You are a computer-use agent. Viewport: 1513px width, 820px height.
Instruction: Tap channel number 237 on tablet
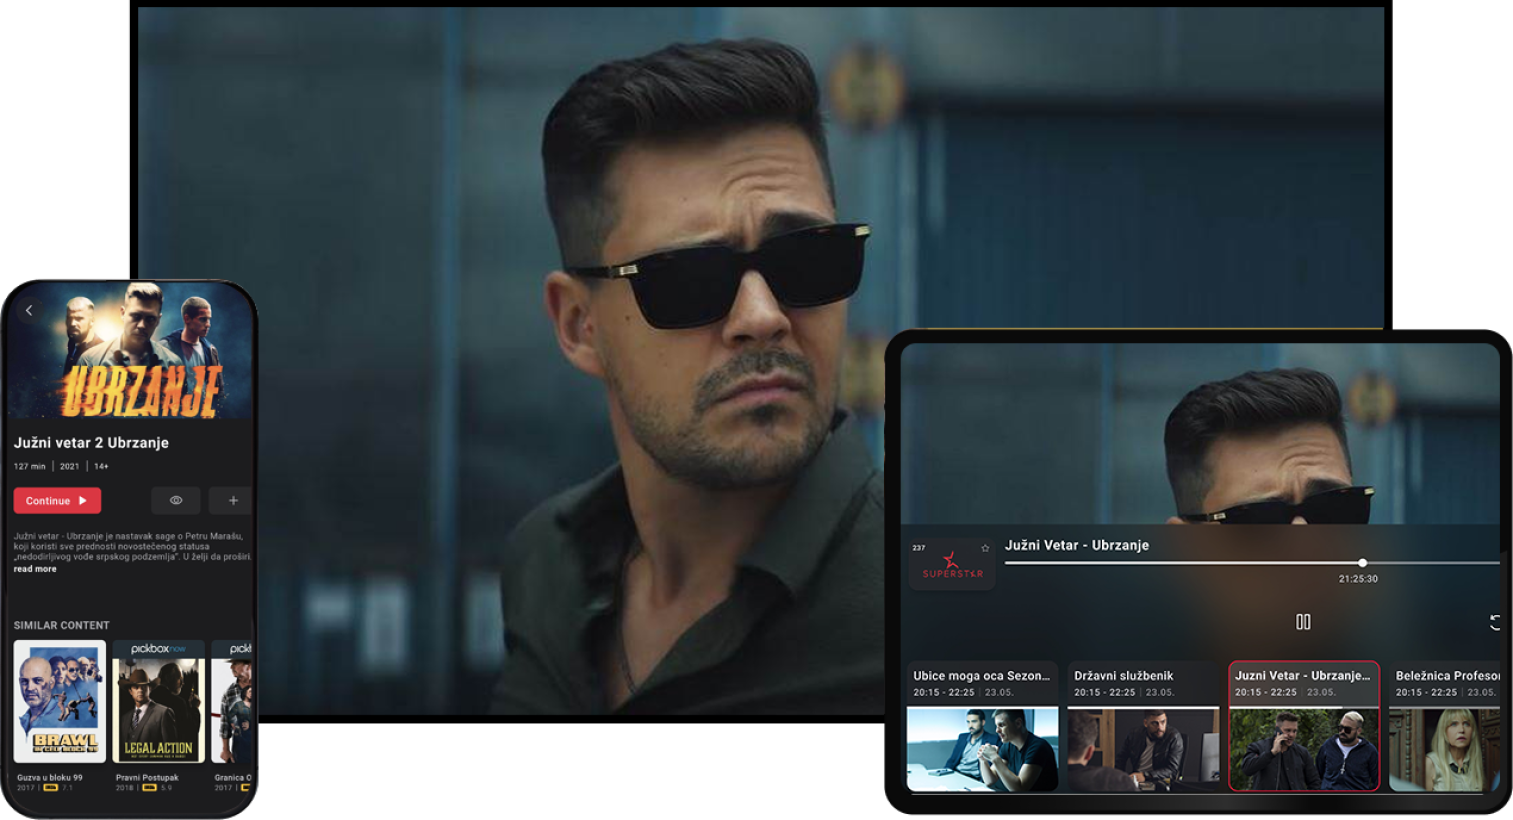tap(919, 548)
